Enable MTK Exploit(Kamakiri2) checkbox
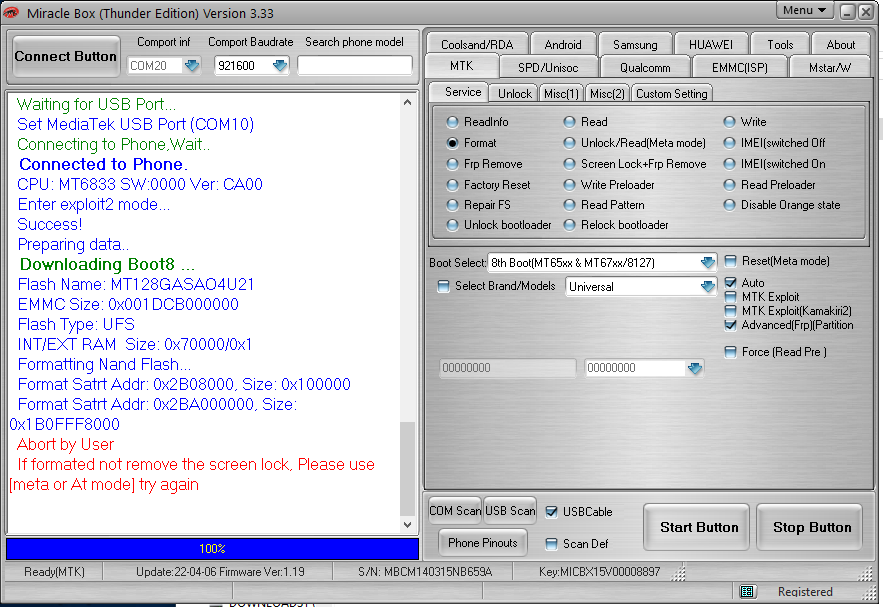Screen dimensions: 883x607 coord(730,311)
